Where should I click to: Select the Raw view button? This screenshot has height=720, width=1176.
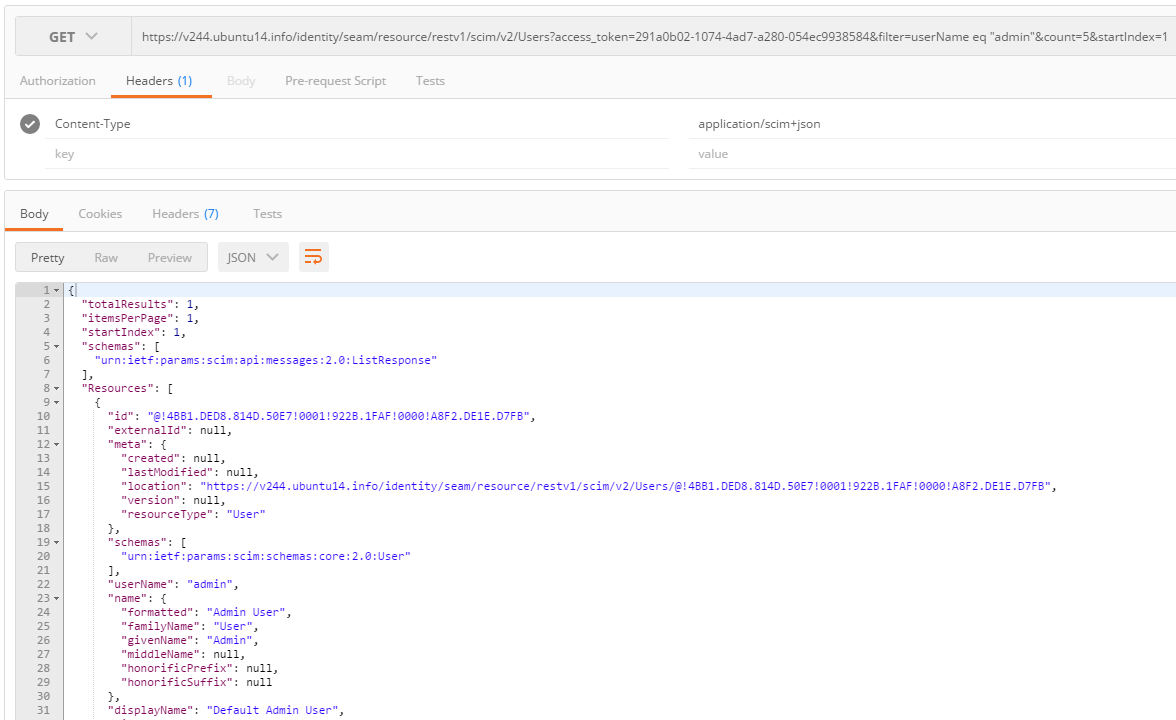click(x=106, y=257)
